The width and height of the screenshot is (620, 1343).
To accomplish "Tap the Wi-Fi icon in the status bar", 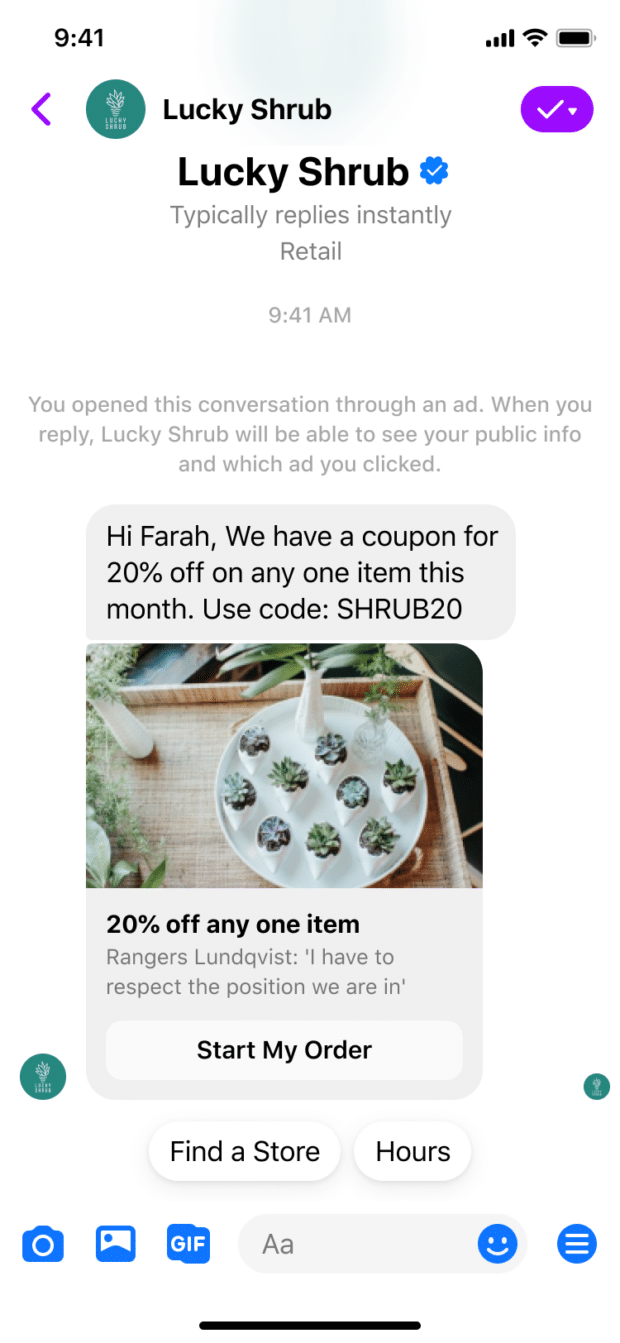I will (x=536, y=37).
